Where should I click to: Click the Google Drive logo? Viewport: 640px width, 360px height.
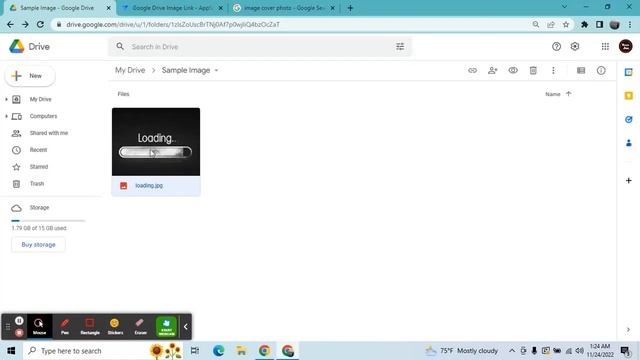(x=17, y=47)
